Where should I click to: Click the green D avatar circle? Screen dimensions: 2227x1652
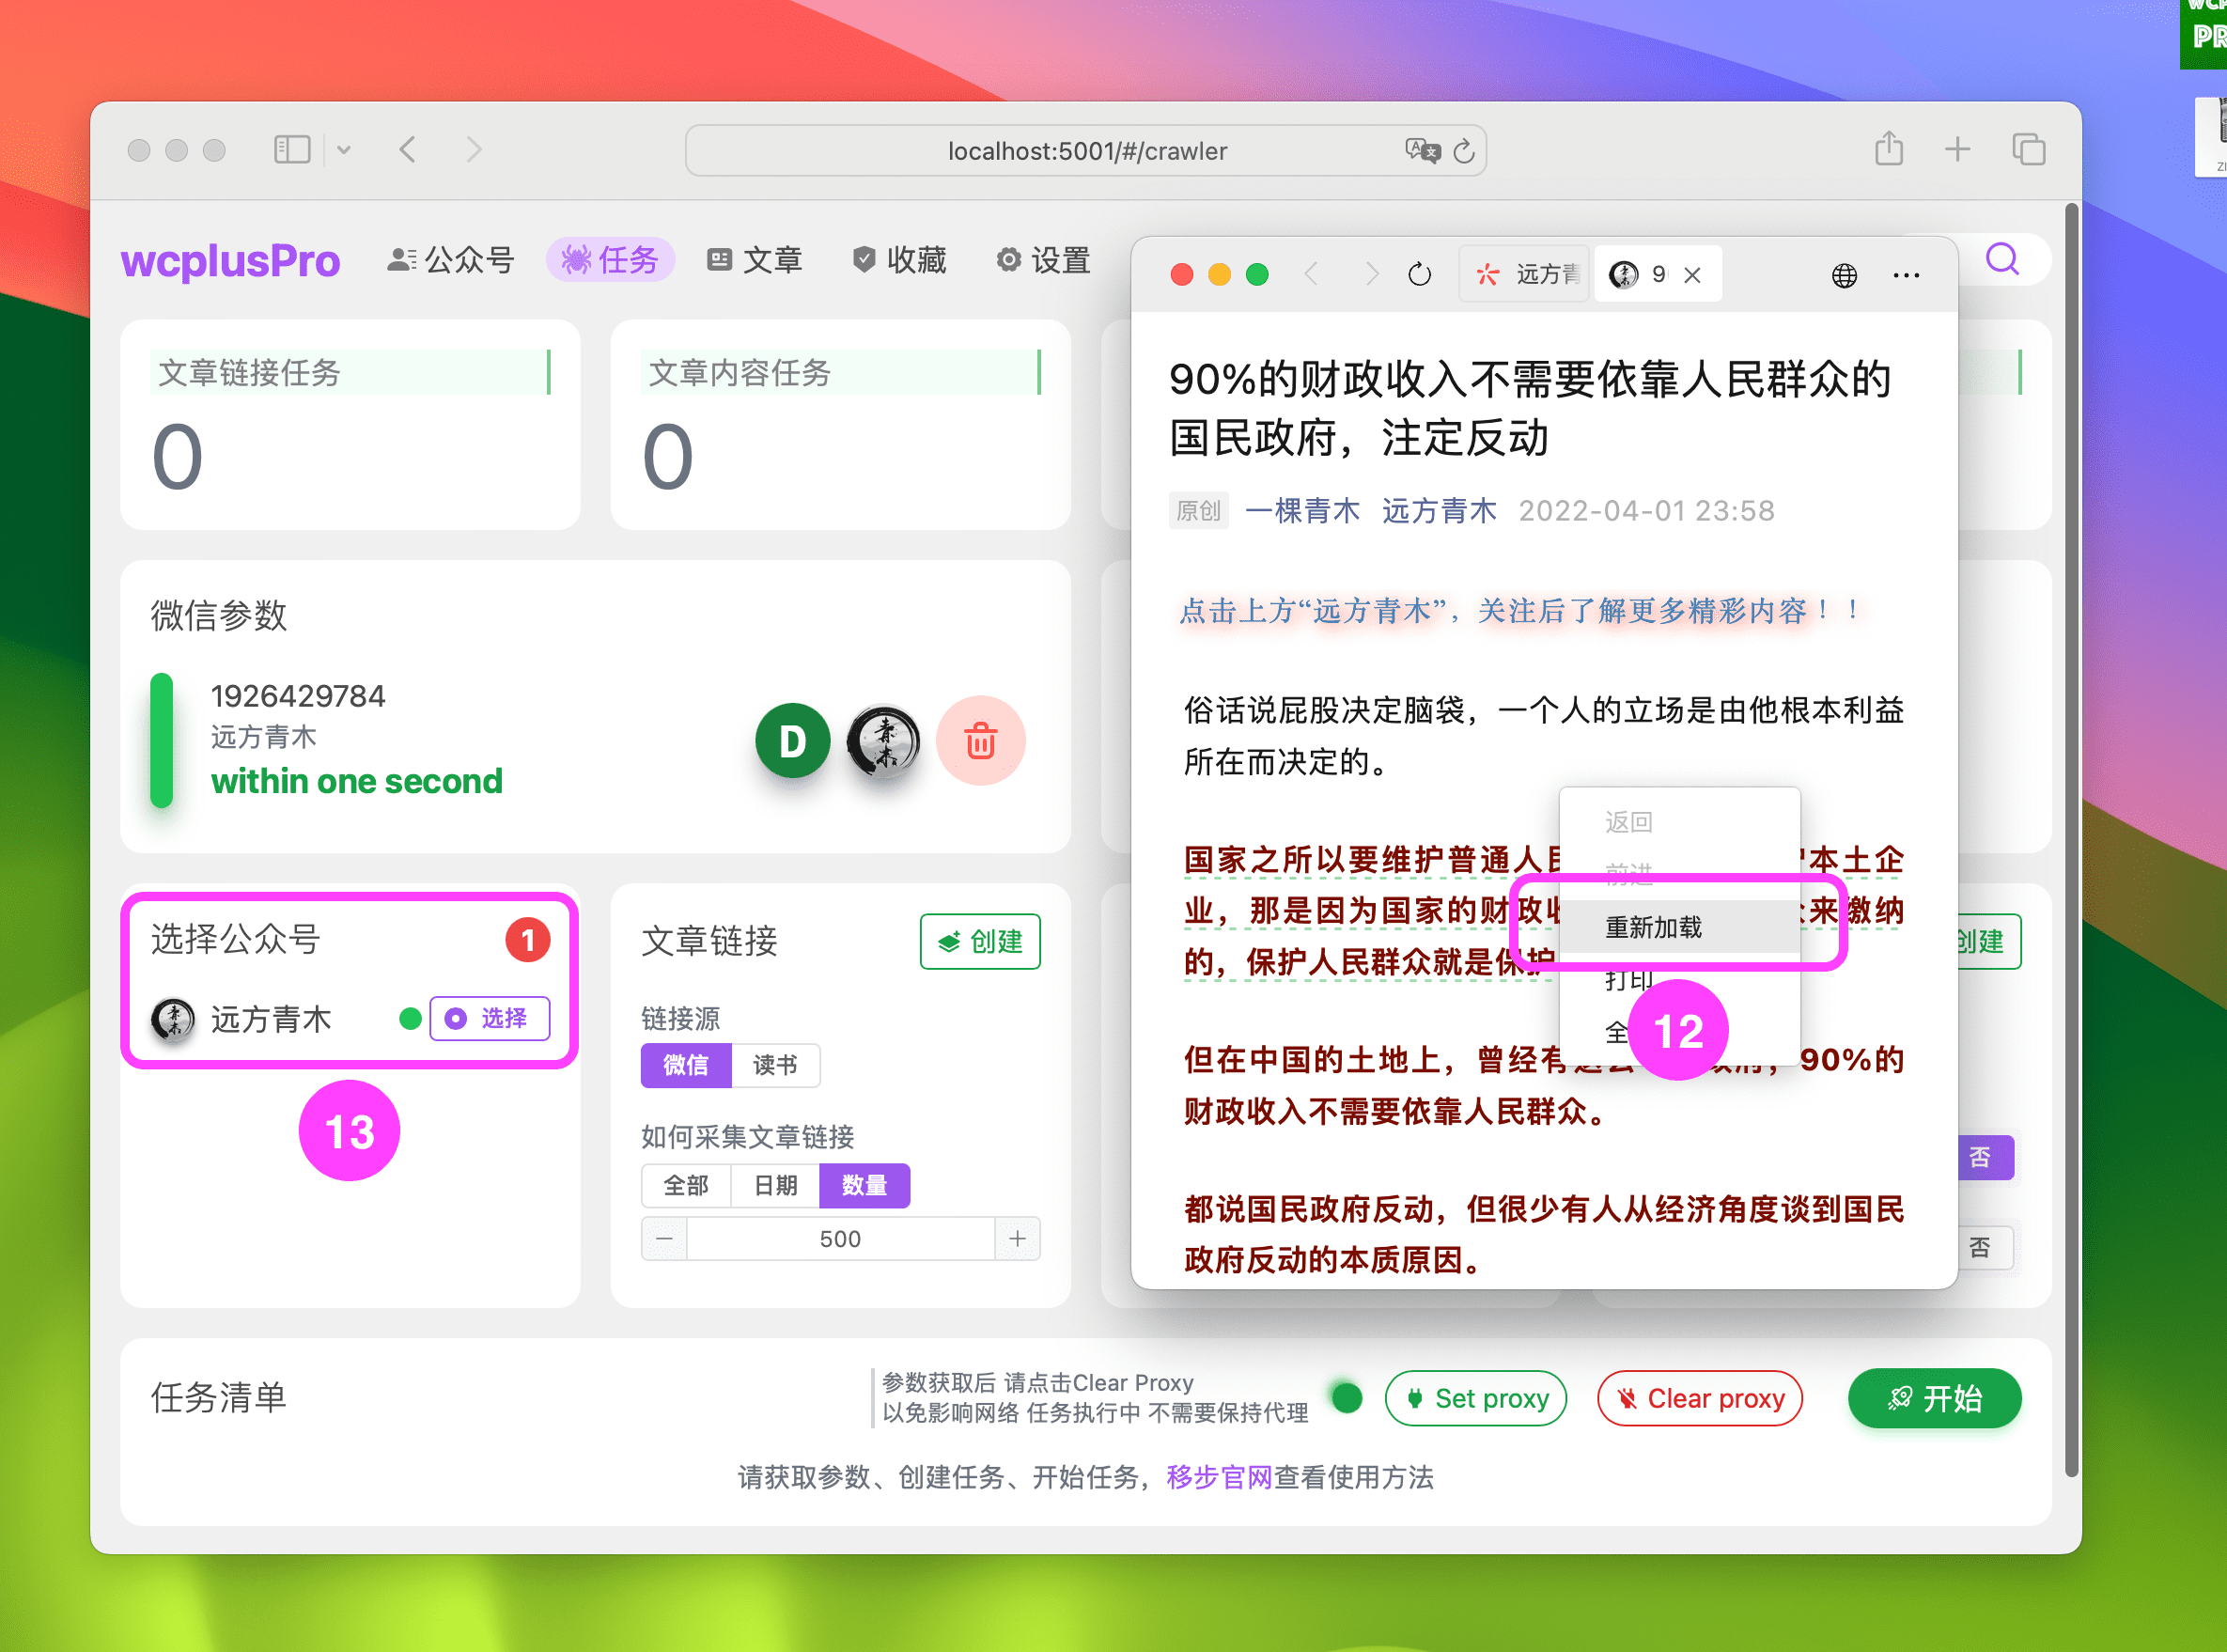pyautogui.click(x=793, y=741)
